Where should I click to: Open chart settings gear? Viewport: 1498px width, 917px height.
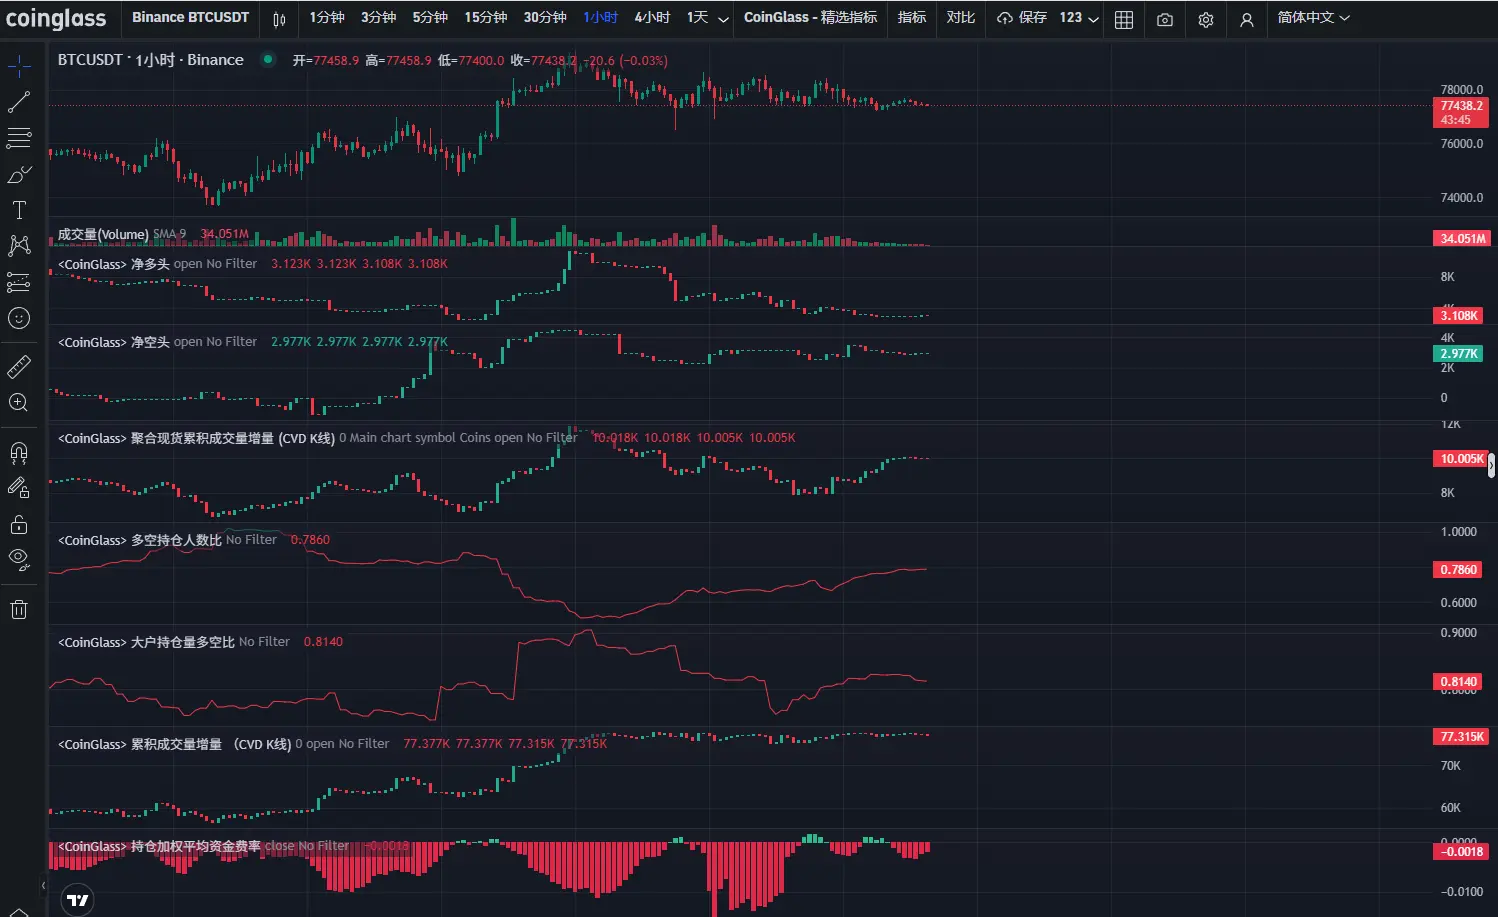[1206, 19]
